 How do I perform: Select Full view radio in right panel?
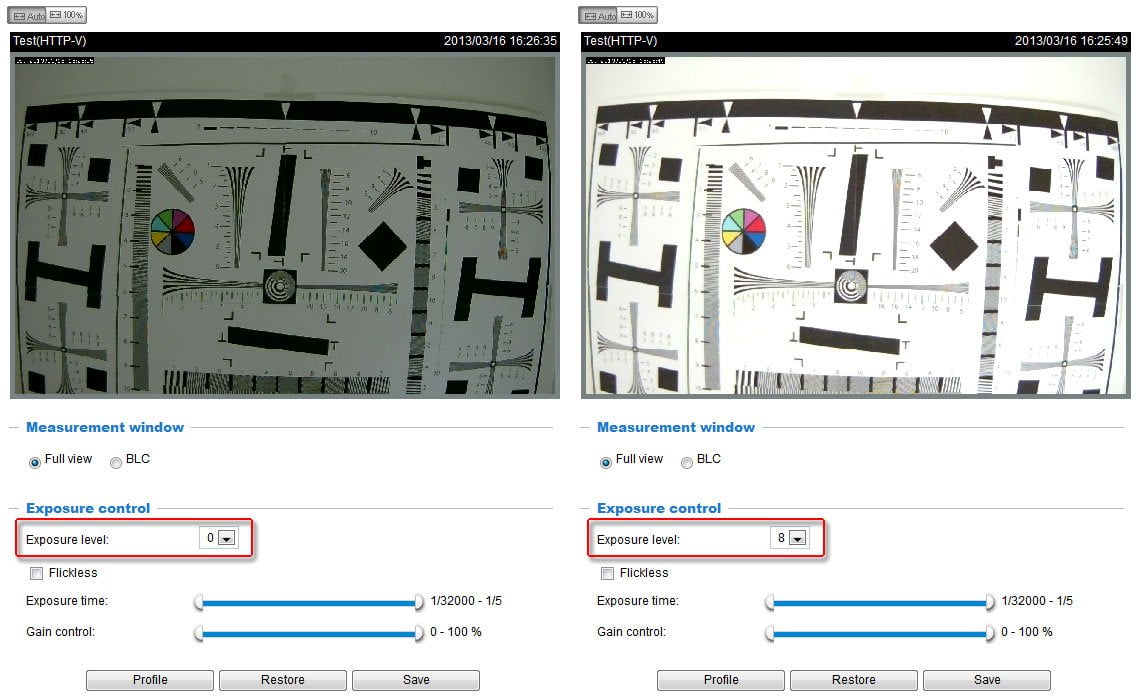tap(606, 463)
